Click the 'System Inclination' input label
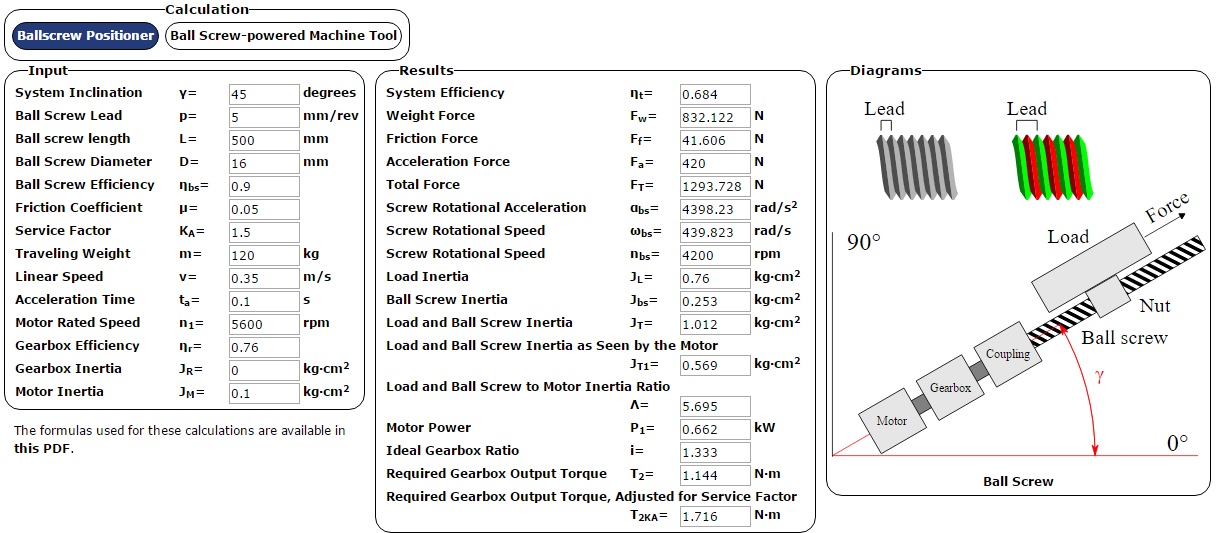The image size is (1217, 533). pos(79,93)
